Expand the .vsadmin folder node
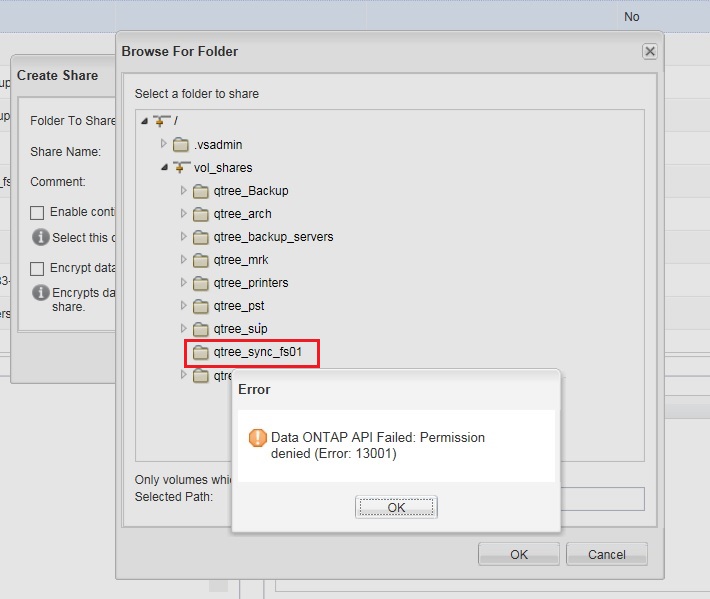This screenshot has width=710, height=599. pos(164,145)
